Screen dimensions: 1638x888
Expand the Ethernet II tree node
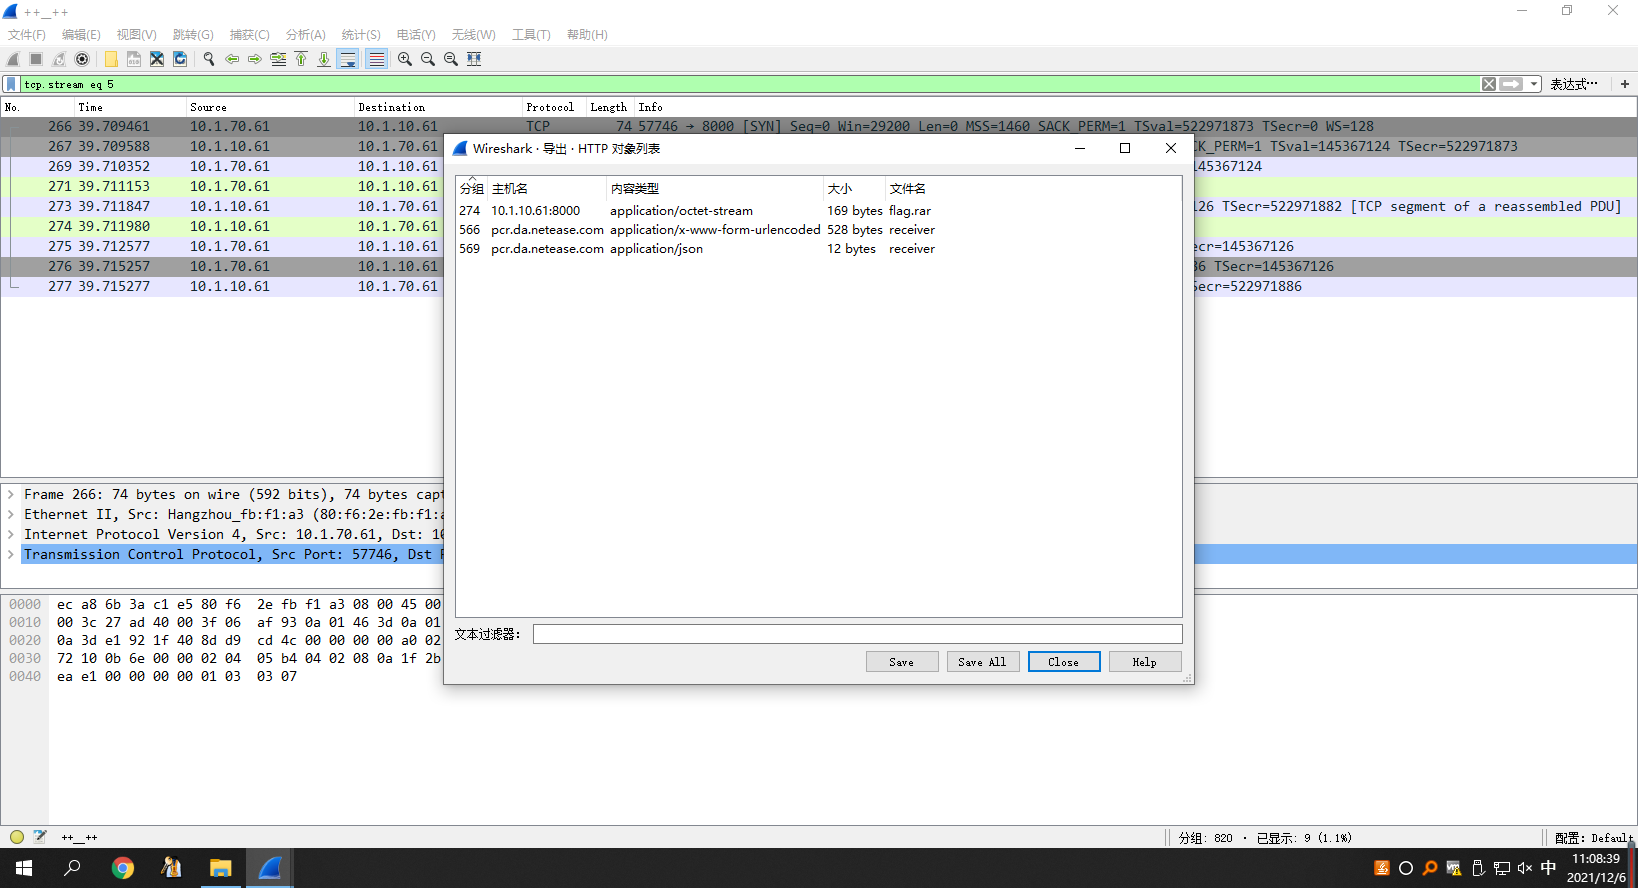pyautogui.click(x=11, y=514)
